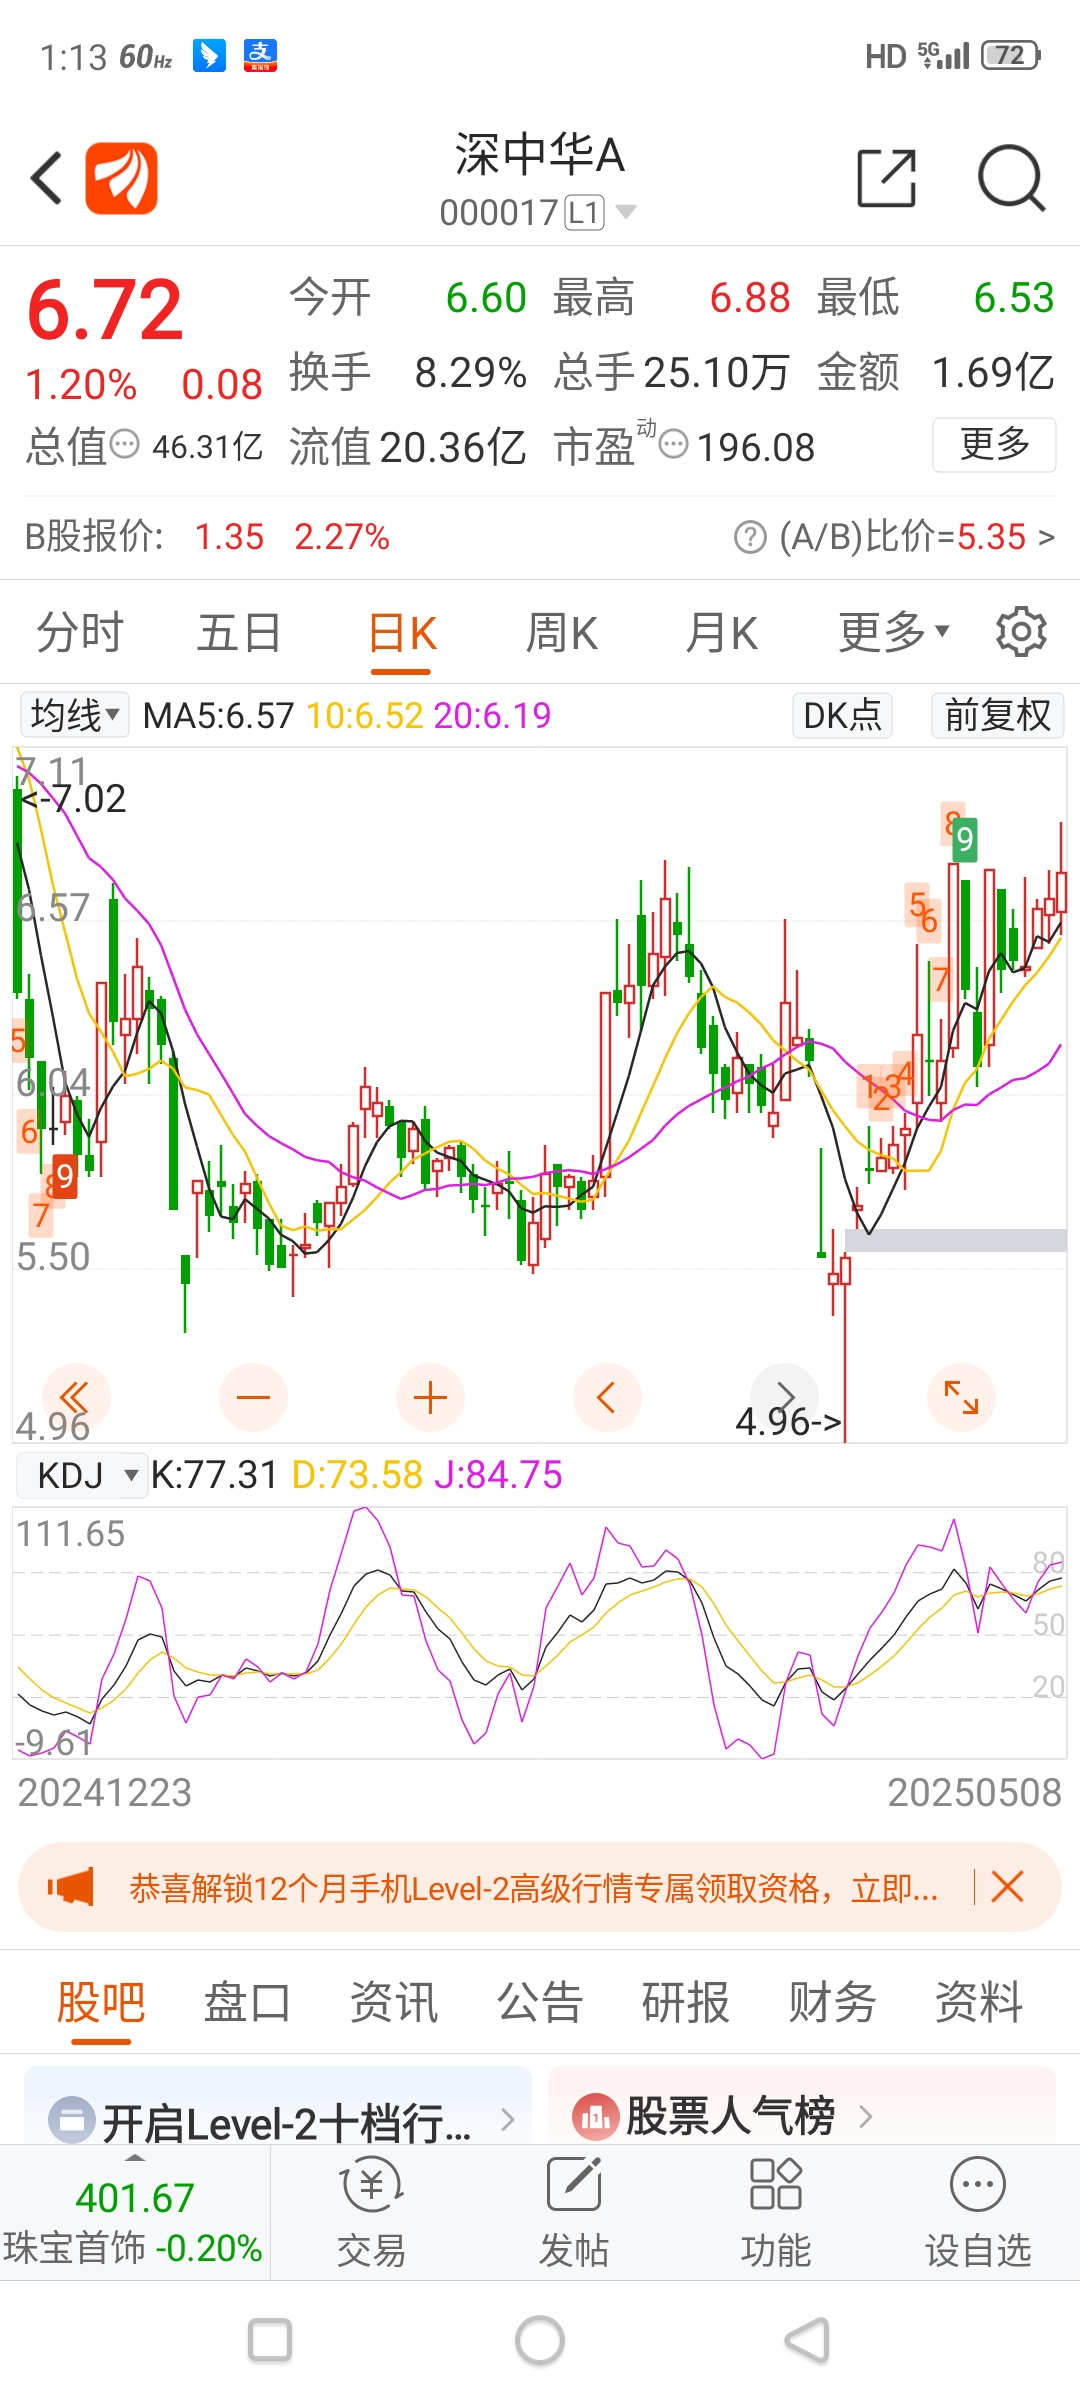Tap the Level-2 card icon
1080x2400 pixels.
point(73,2119)
